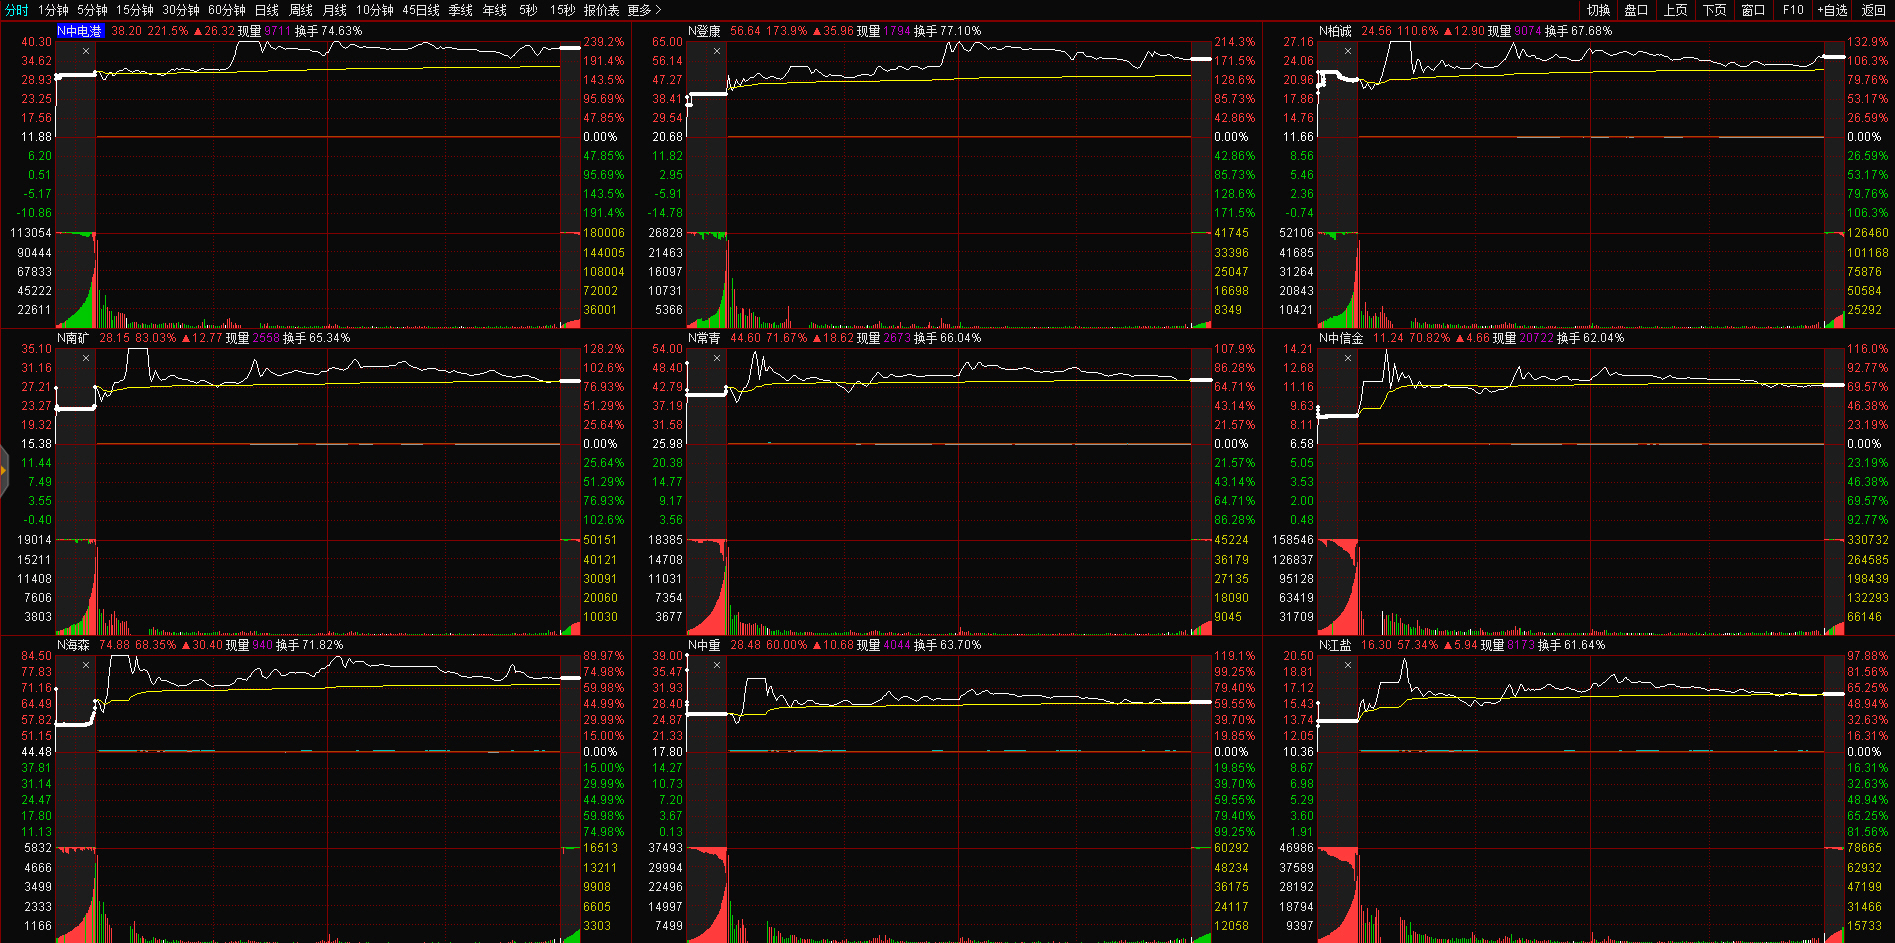Expand the left edge sidebar handle
Viewport: 1895px width, 943px height.
coord(4,468)
